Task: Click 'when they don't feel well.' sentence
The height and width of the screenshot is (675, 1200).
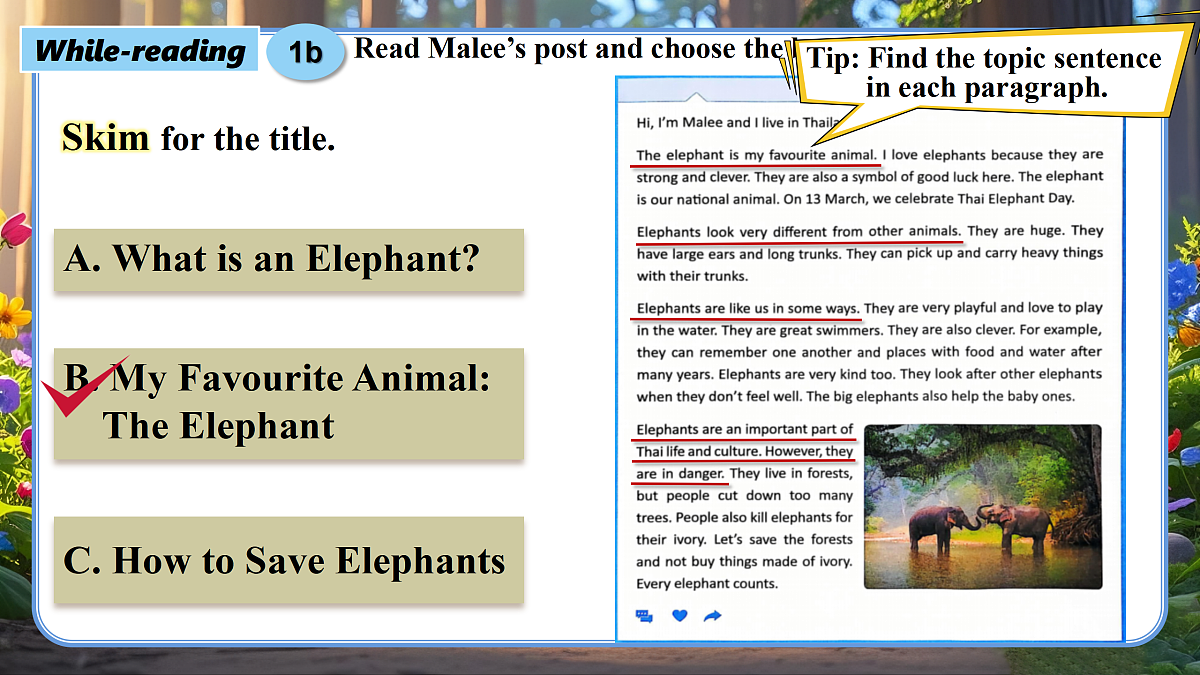Action: (719, 396)
